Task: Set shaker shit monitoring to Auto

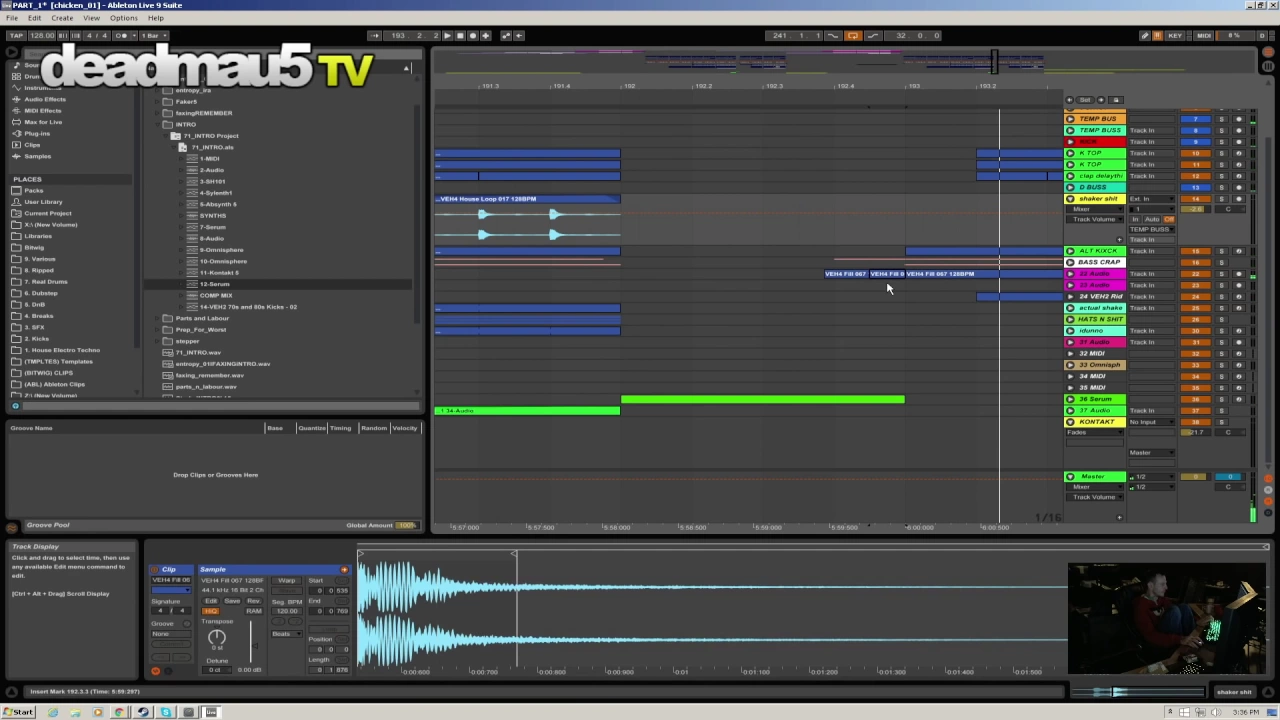Action: pos(1152,219)
